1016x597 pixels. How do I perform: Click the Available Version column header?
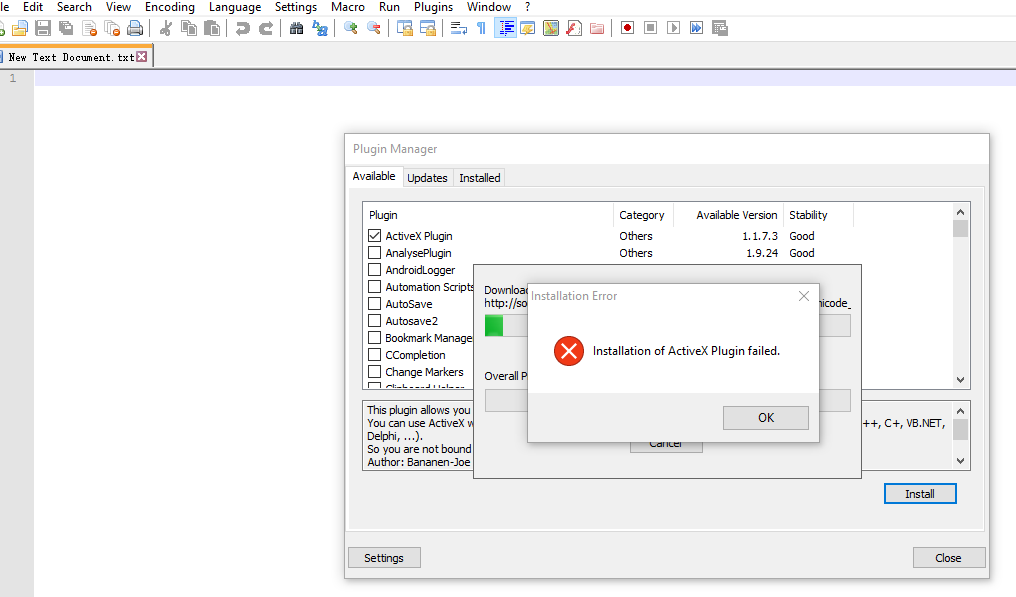point(728,215)
